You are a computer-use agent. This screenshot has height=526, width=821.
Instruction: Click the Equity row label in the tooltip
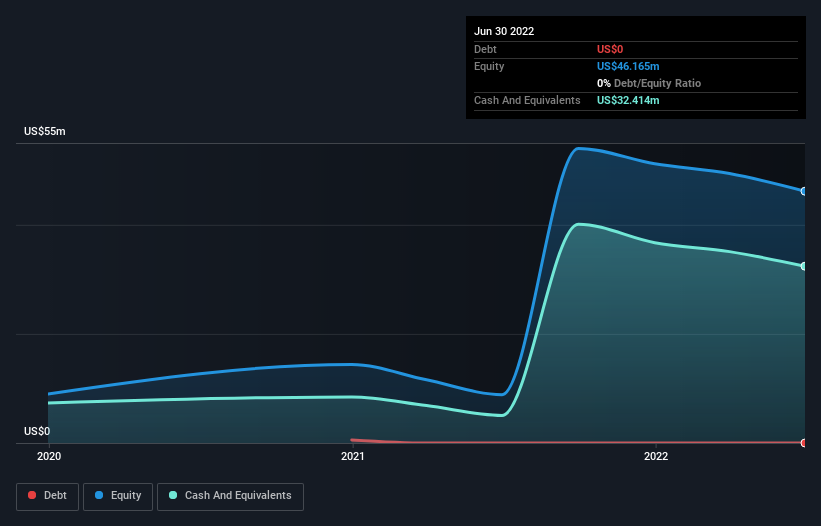[x=489, y=66]
